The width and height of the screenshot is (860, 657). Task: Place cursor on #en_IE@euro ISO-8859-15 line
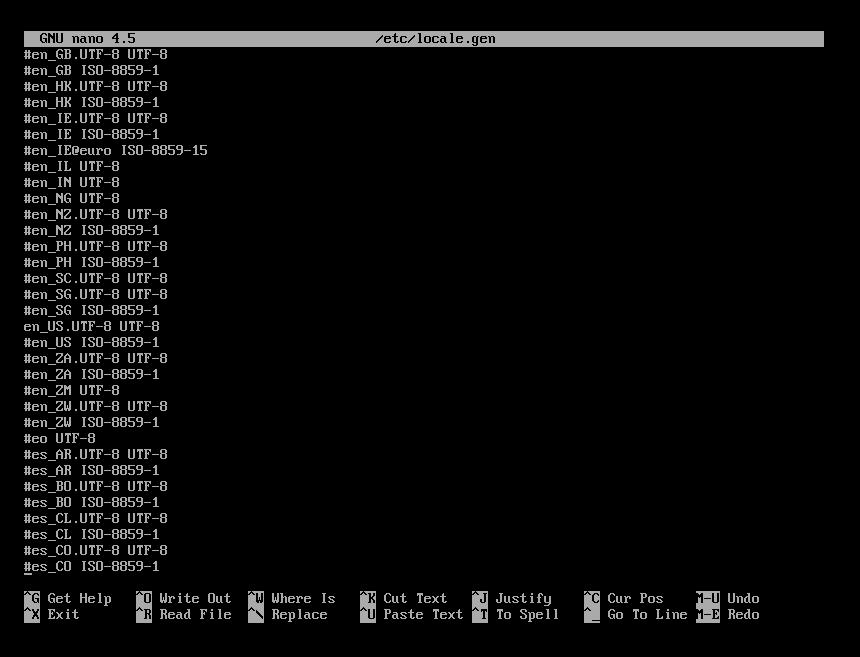(116, 151)
